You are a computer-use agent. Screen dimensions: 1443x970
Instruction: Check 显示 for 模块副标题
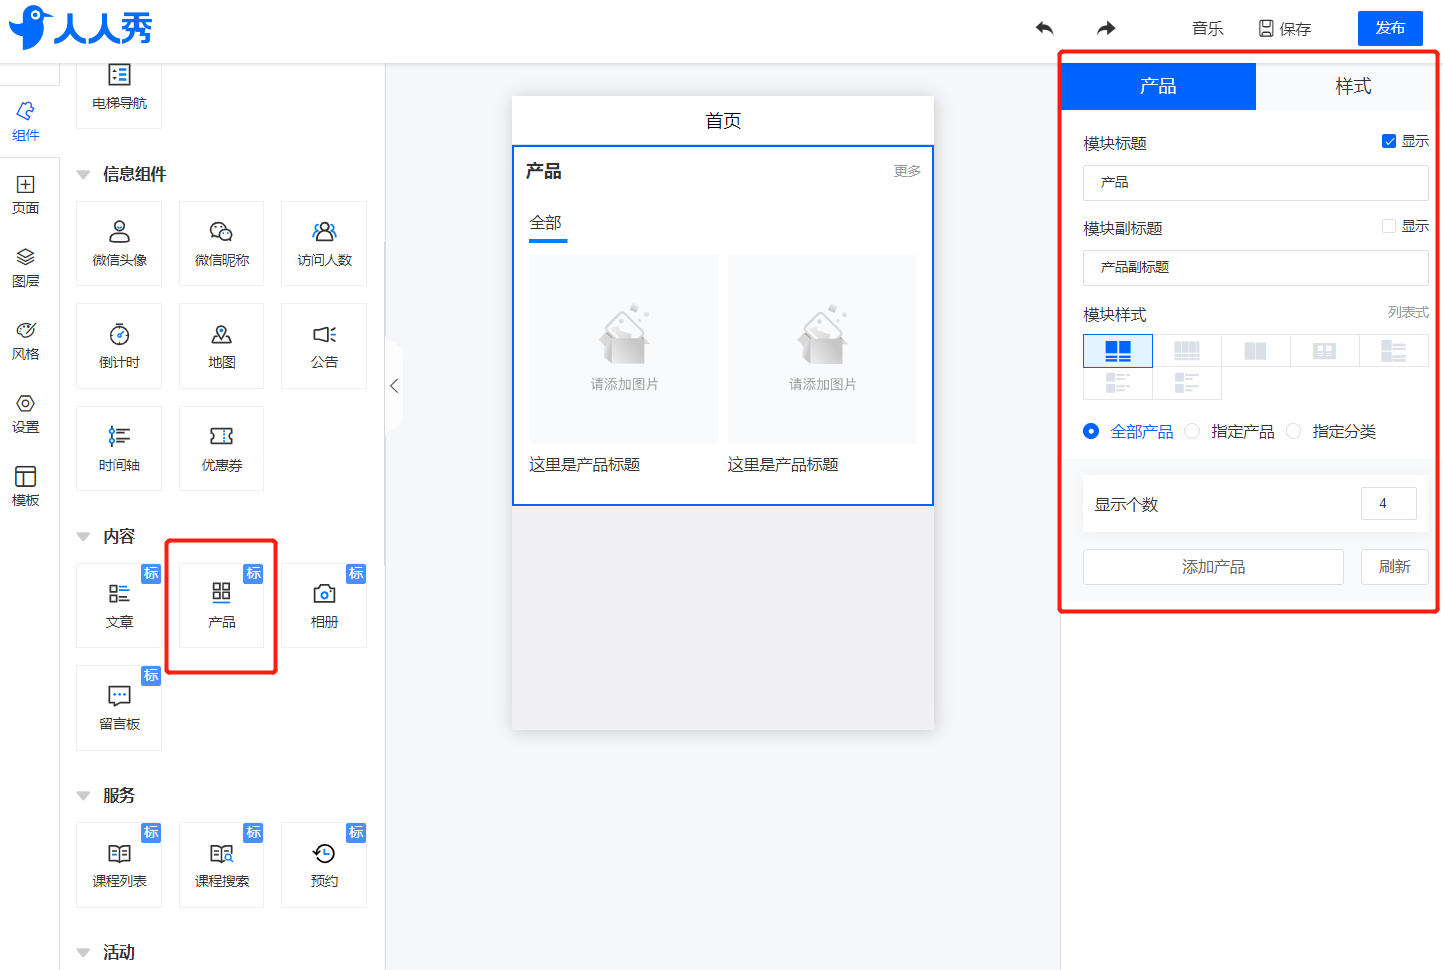point(1389,226)
